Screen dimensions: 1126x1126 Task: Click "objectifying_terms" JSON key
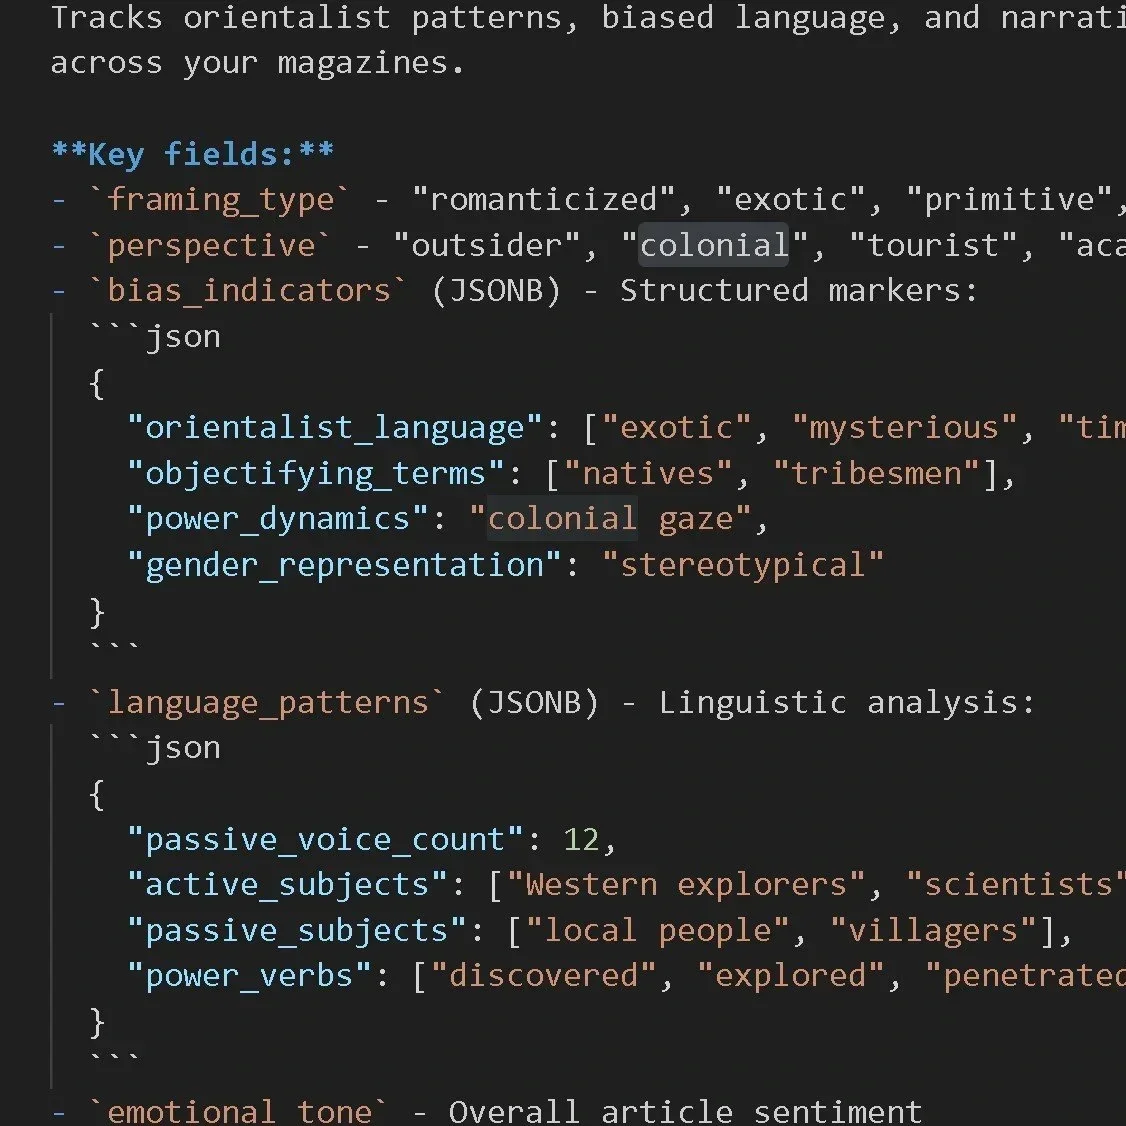coord(316,474)
